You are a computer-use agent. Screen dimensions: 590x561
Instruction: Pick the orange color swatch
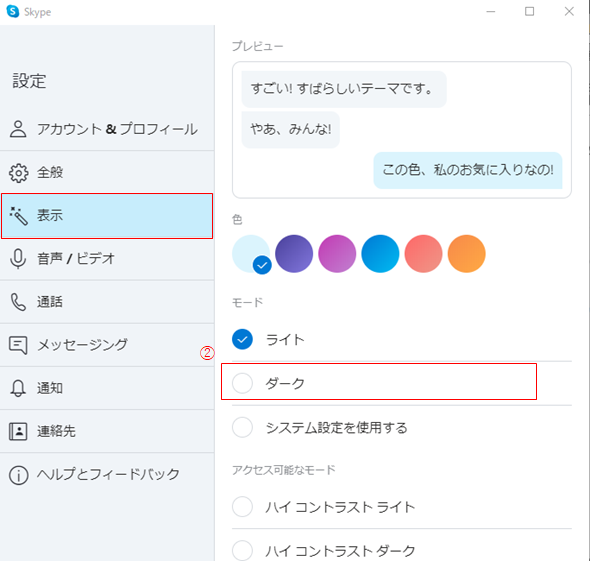coord(467,254)
